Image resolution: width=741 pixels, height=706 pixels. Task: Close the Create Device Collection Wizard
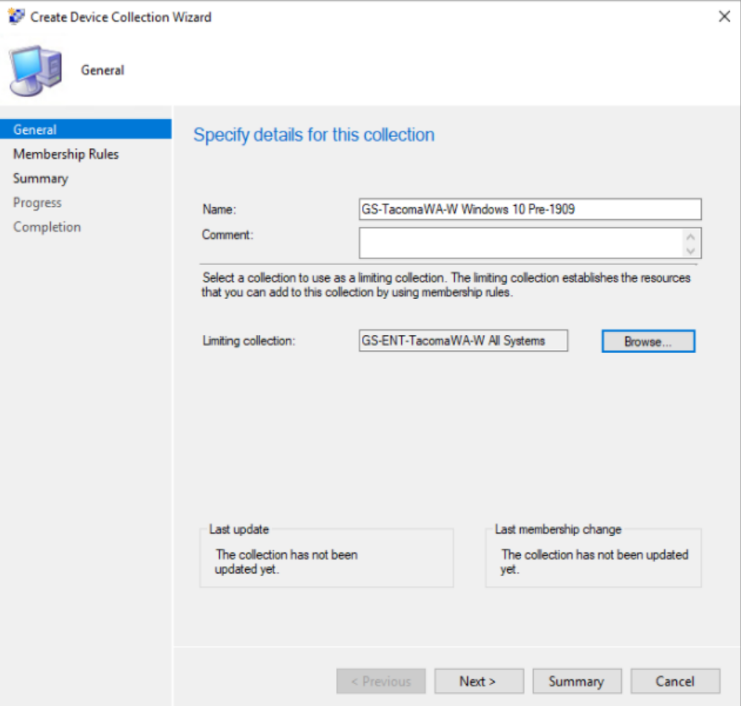tap(724, 17)
